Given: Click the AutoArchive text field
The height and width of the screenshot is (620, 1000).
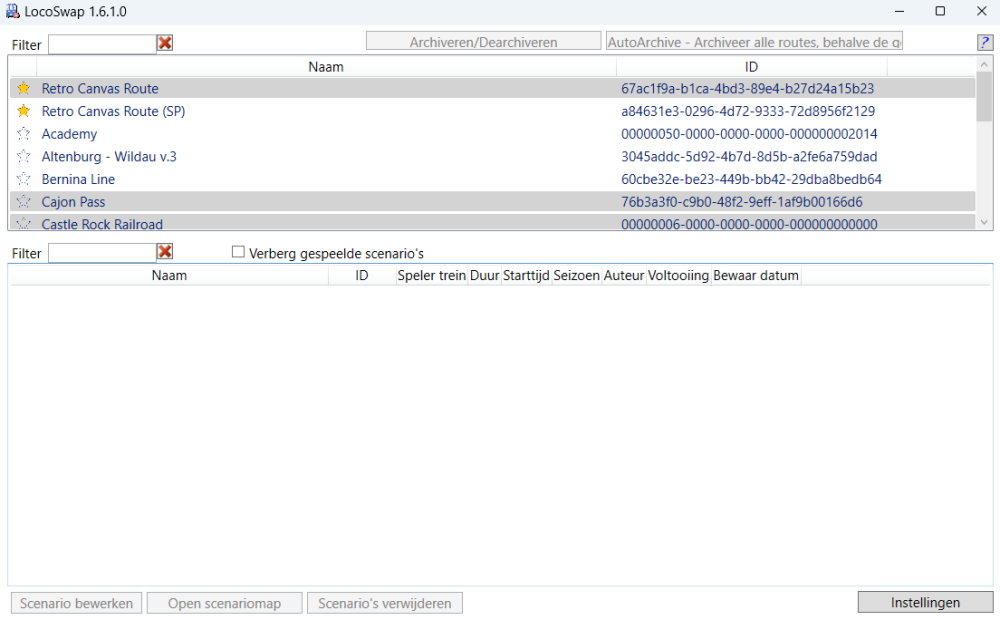Looking at the screenshot, I should tap(754, 42).
